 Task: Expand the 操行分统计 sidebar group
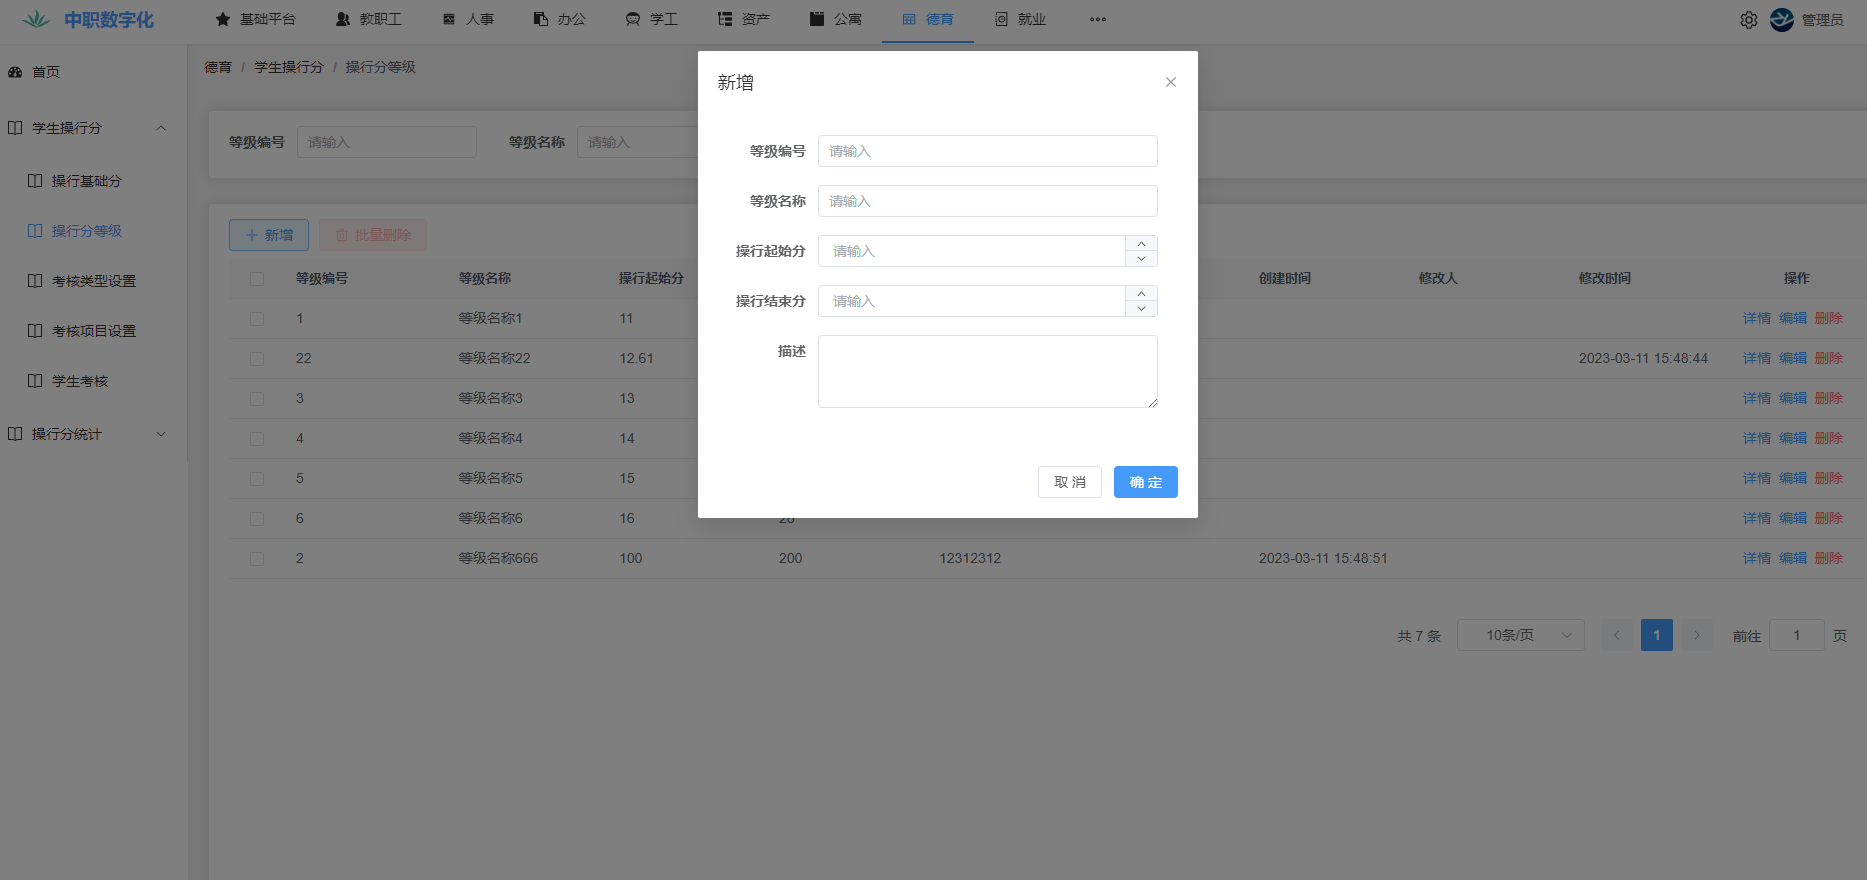pyautogui.click(x=161, y=434)
